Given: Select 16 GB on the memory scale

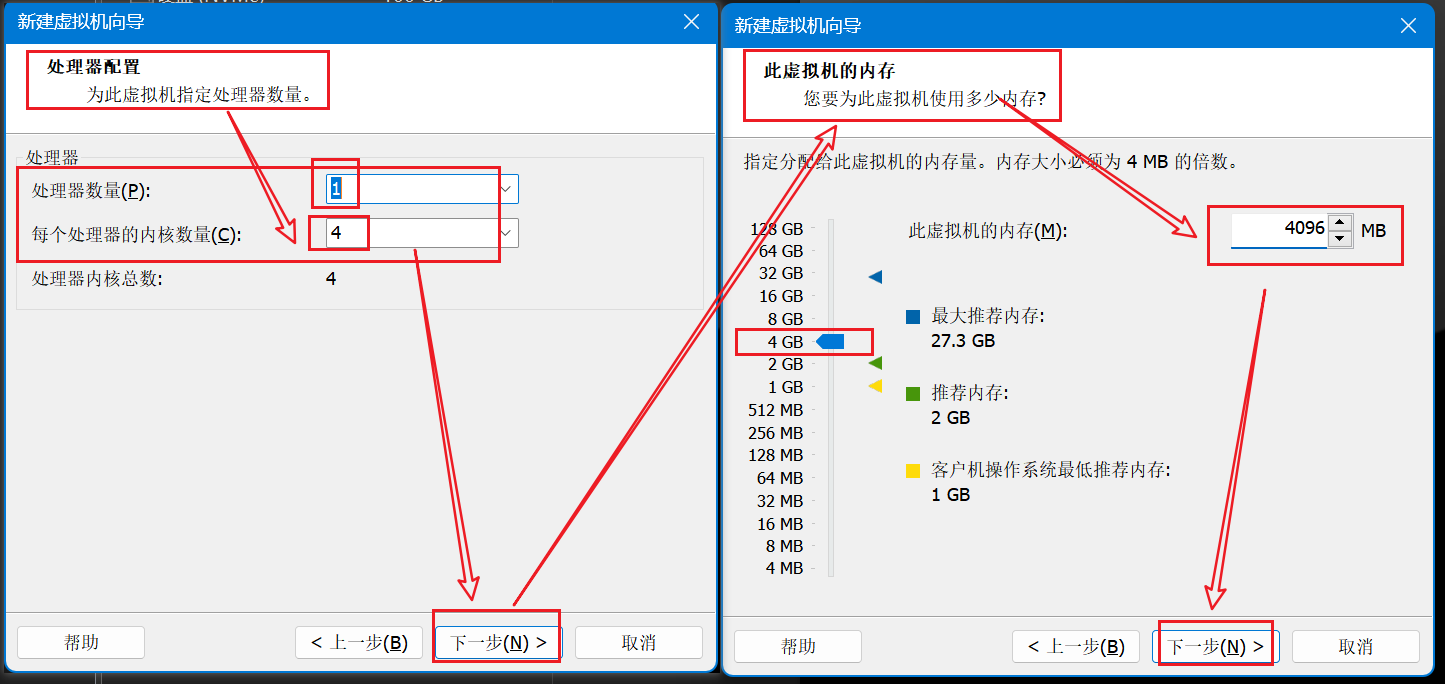Looking at the screenshot, I should click(781, 296).
